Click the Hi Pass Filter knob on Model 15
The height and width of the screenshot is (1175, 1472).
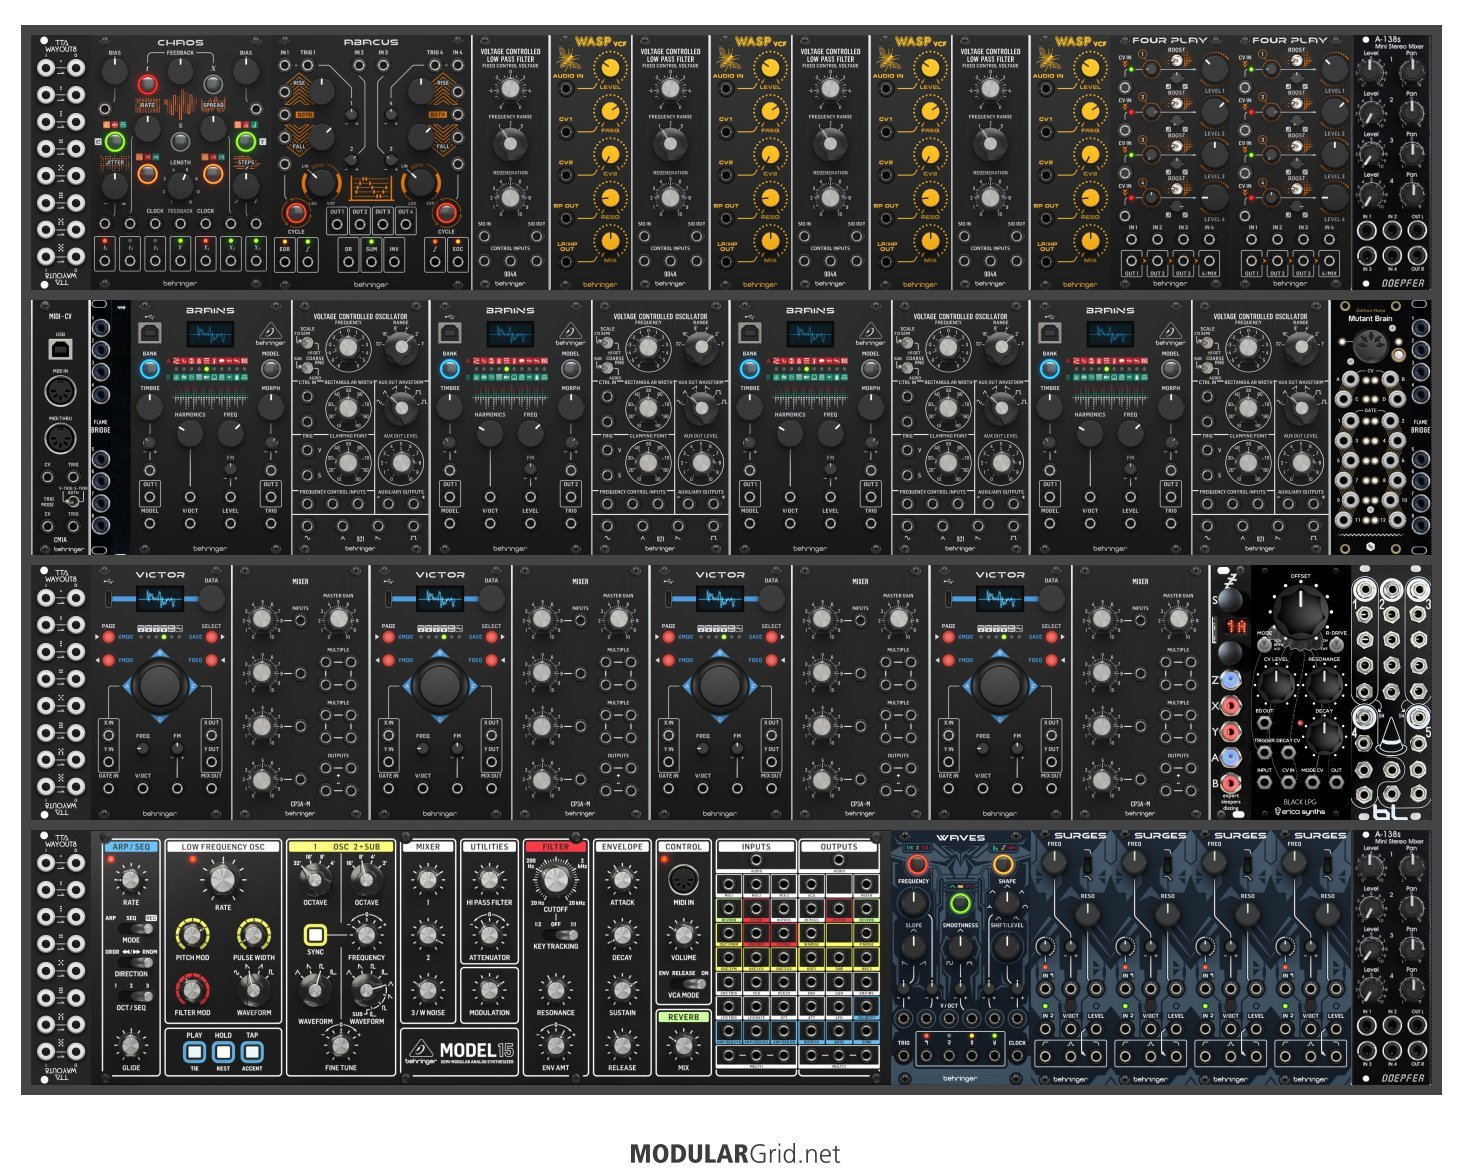coord(489,880)
